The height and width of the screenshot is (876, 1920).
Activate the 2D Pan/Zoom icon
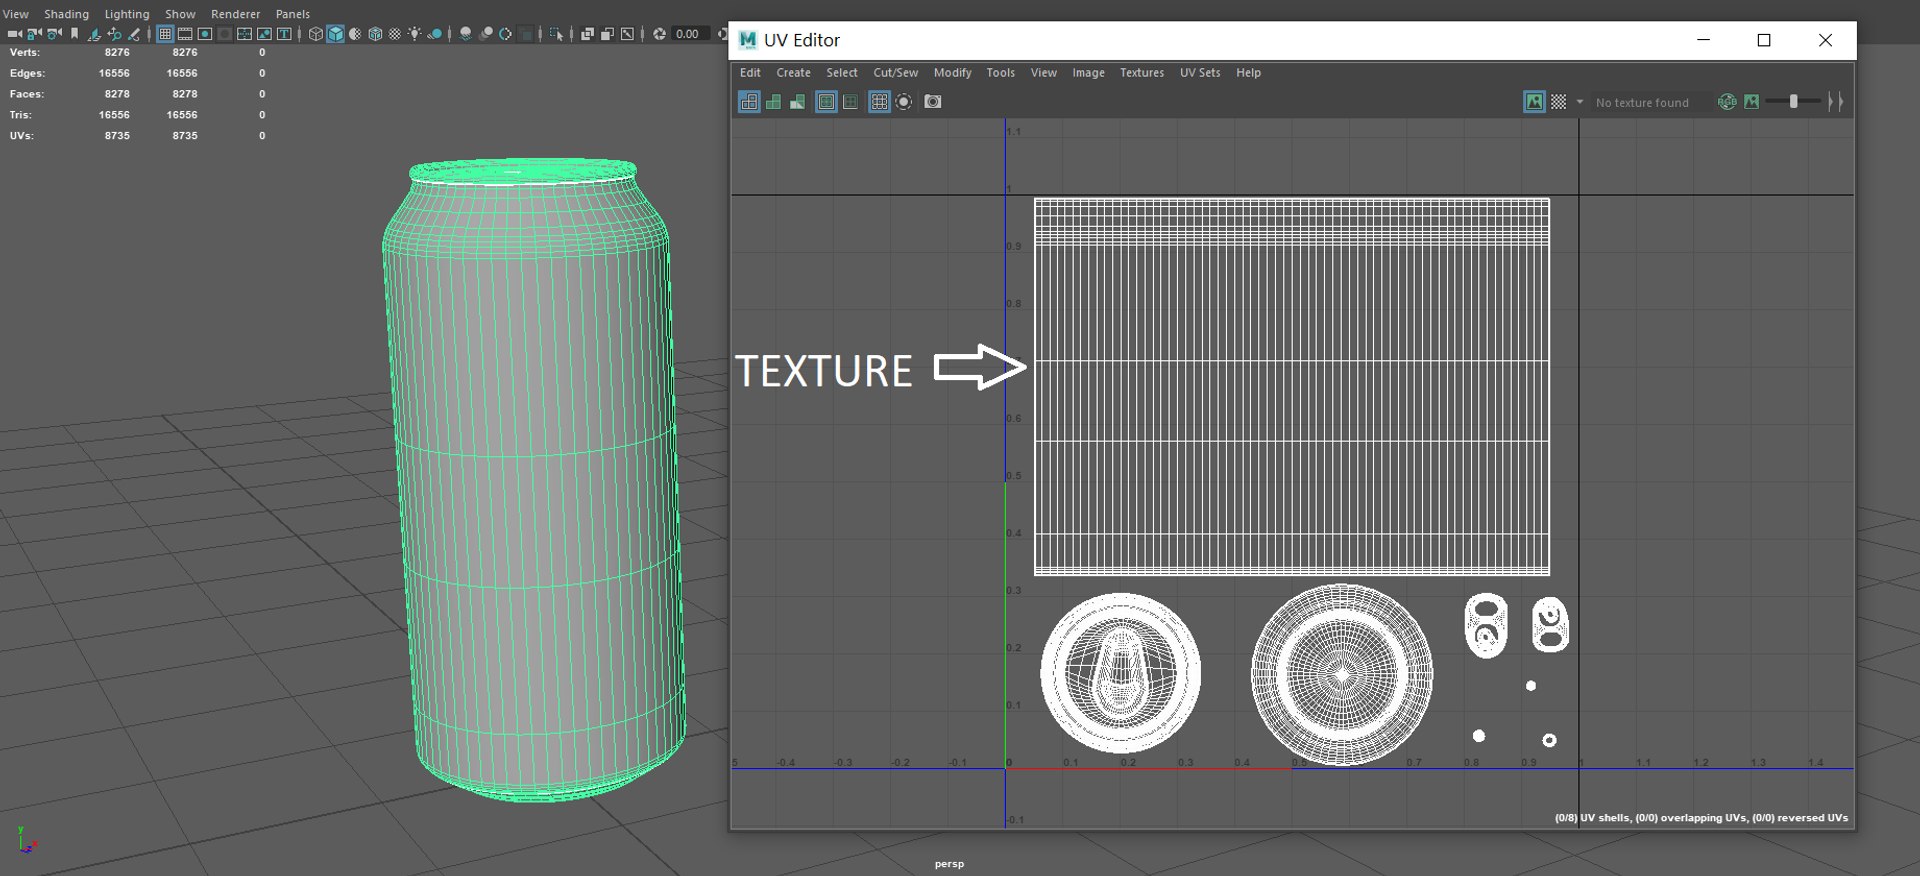click(x=114, y=34)
